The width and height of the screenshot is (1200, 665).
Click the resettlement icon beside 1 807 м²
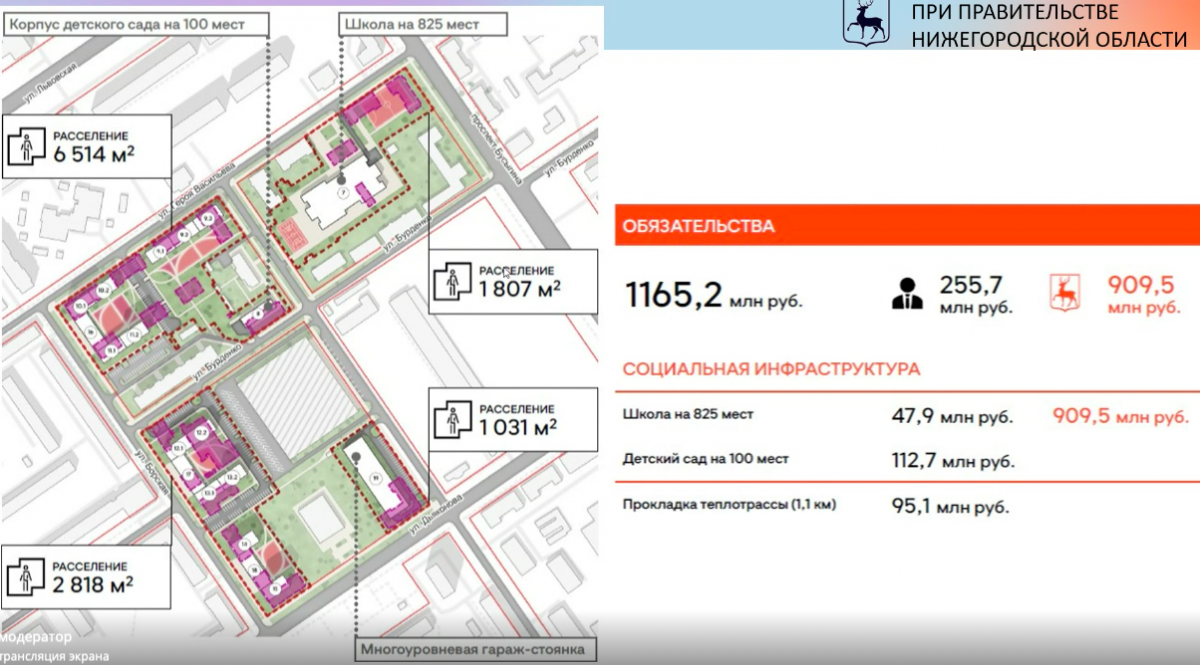pyautogui.click(x=451, y=282)
